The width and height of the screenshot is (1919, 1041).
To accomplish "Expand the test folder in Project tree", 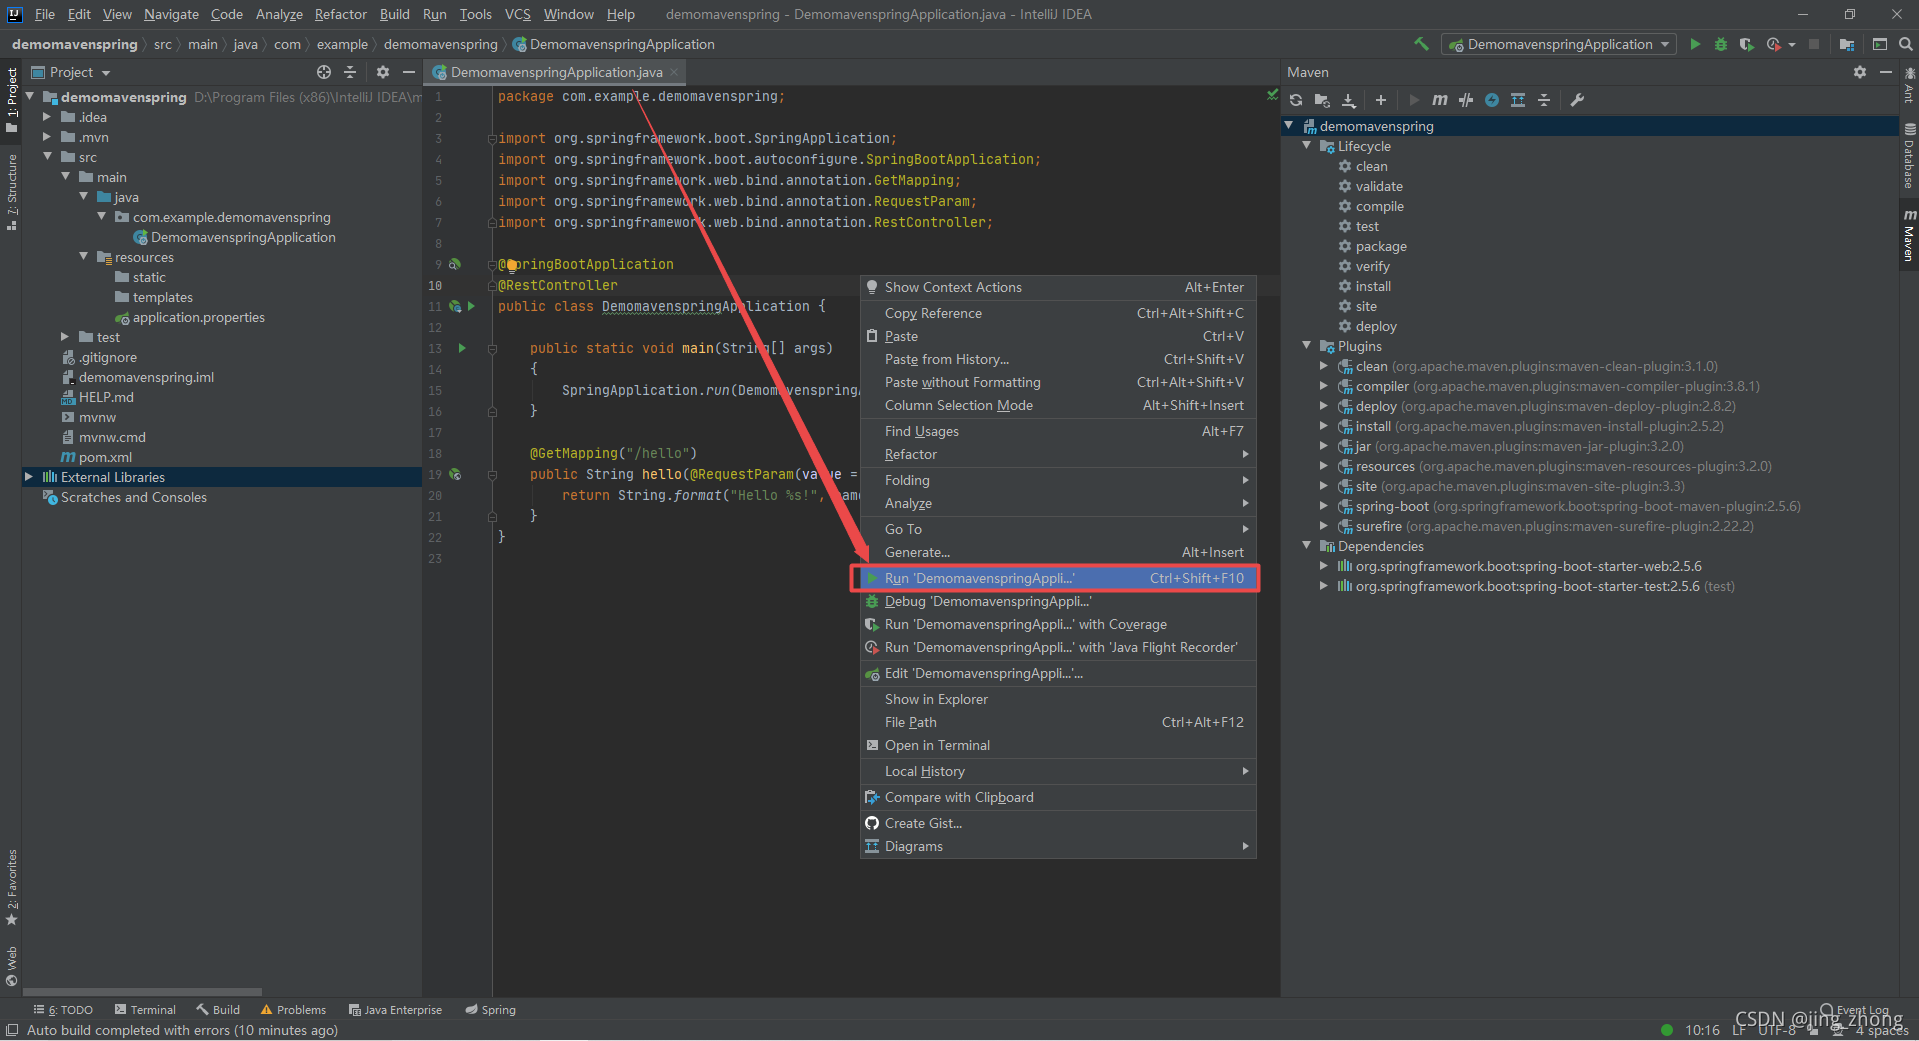I will coord(66,337).
